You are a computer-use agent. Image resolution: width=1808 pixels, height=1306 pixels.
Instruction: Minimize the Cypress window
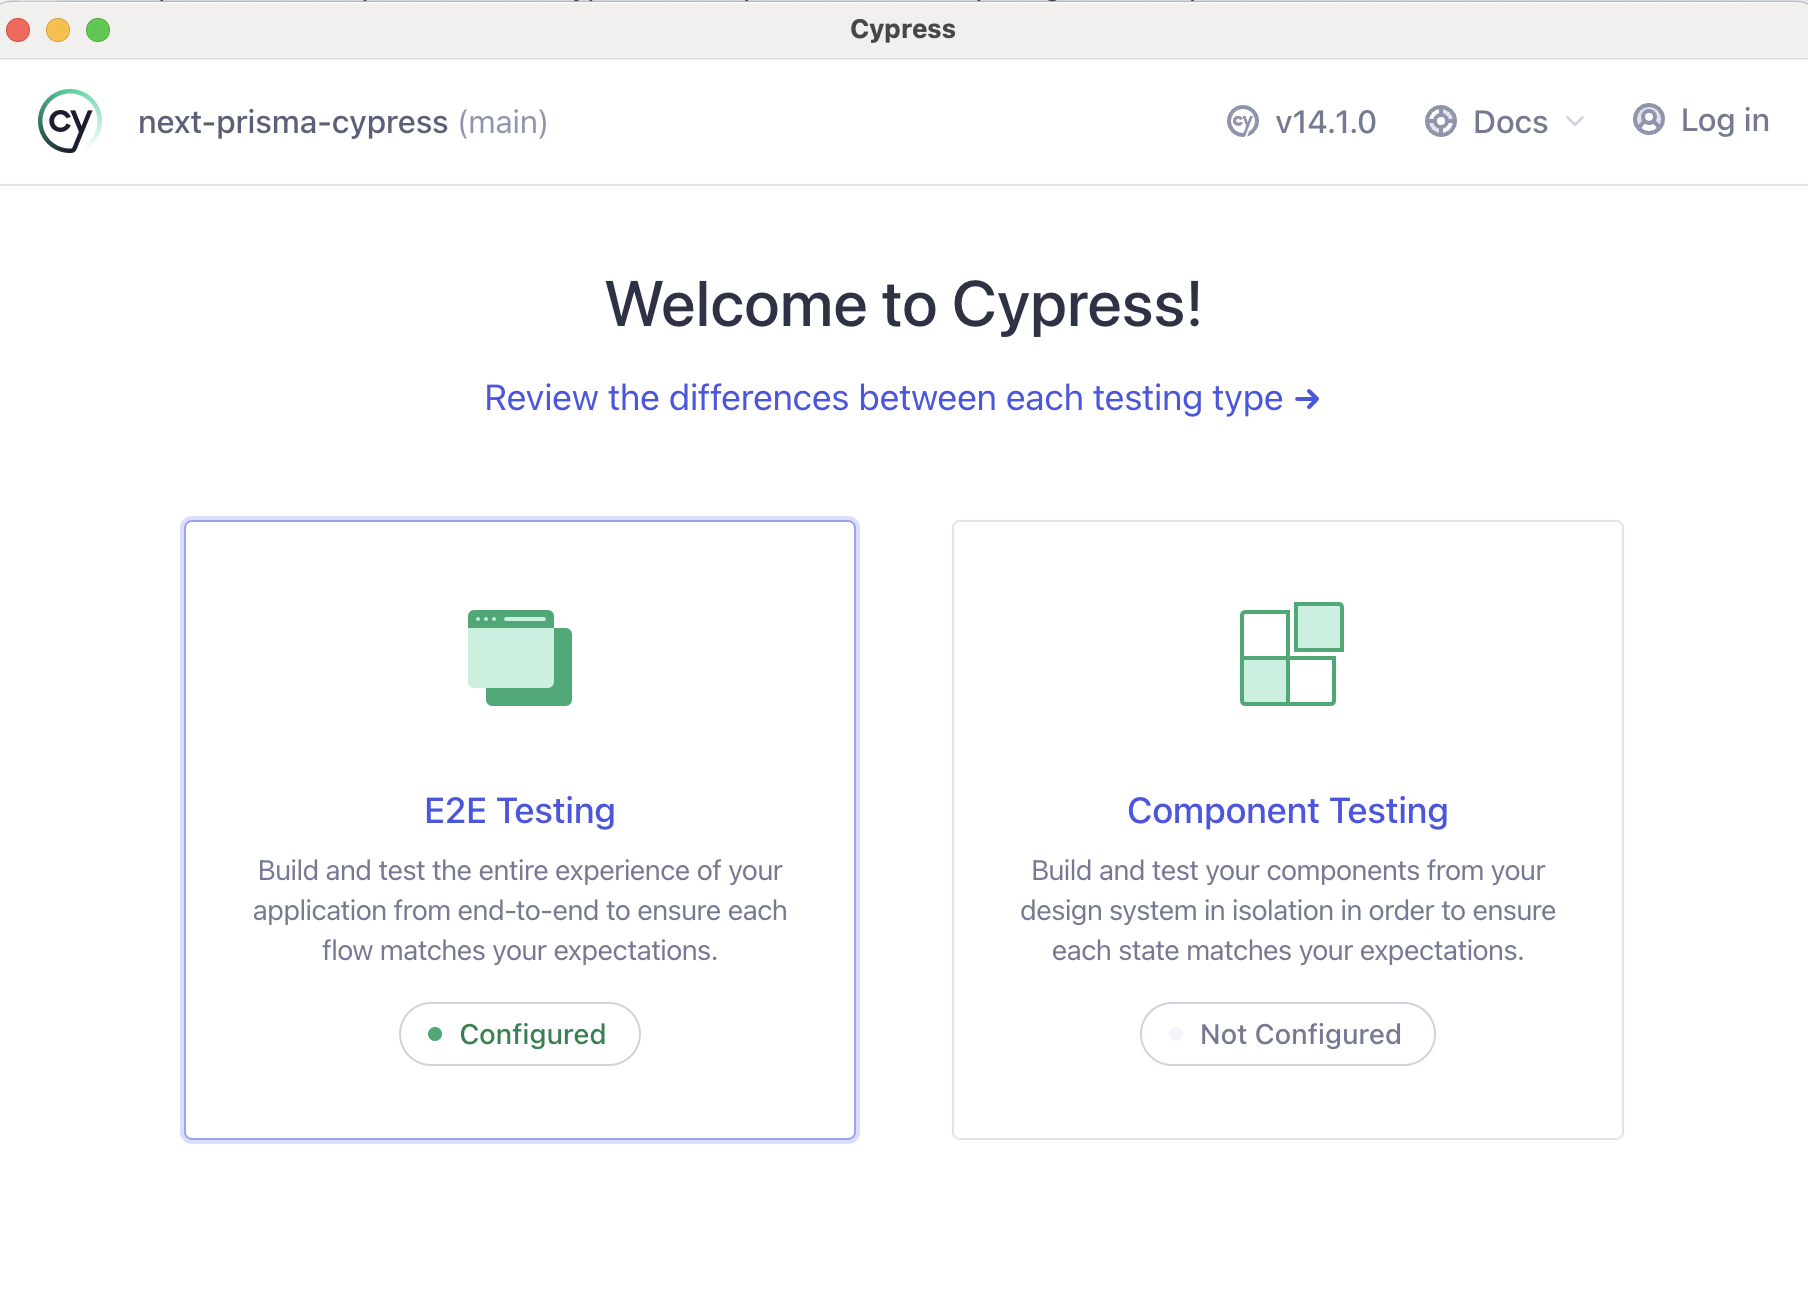pos(58,30)
